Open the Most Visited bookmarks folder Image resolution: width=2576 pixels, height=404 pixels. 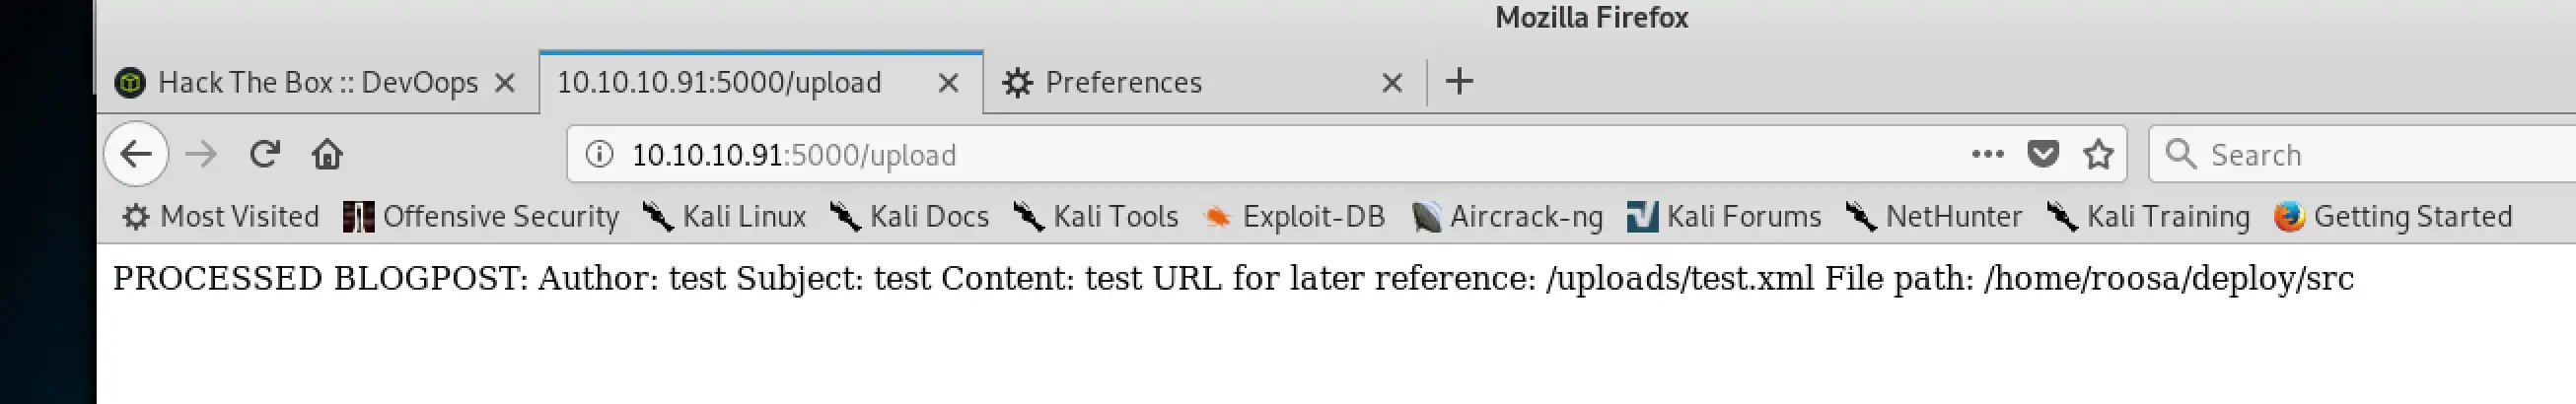pos(221,216)
